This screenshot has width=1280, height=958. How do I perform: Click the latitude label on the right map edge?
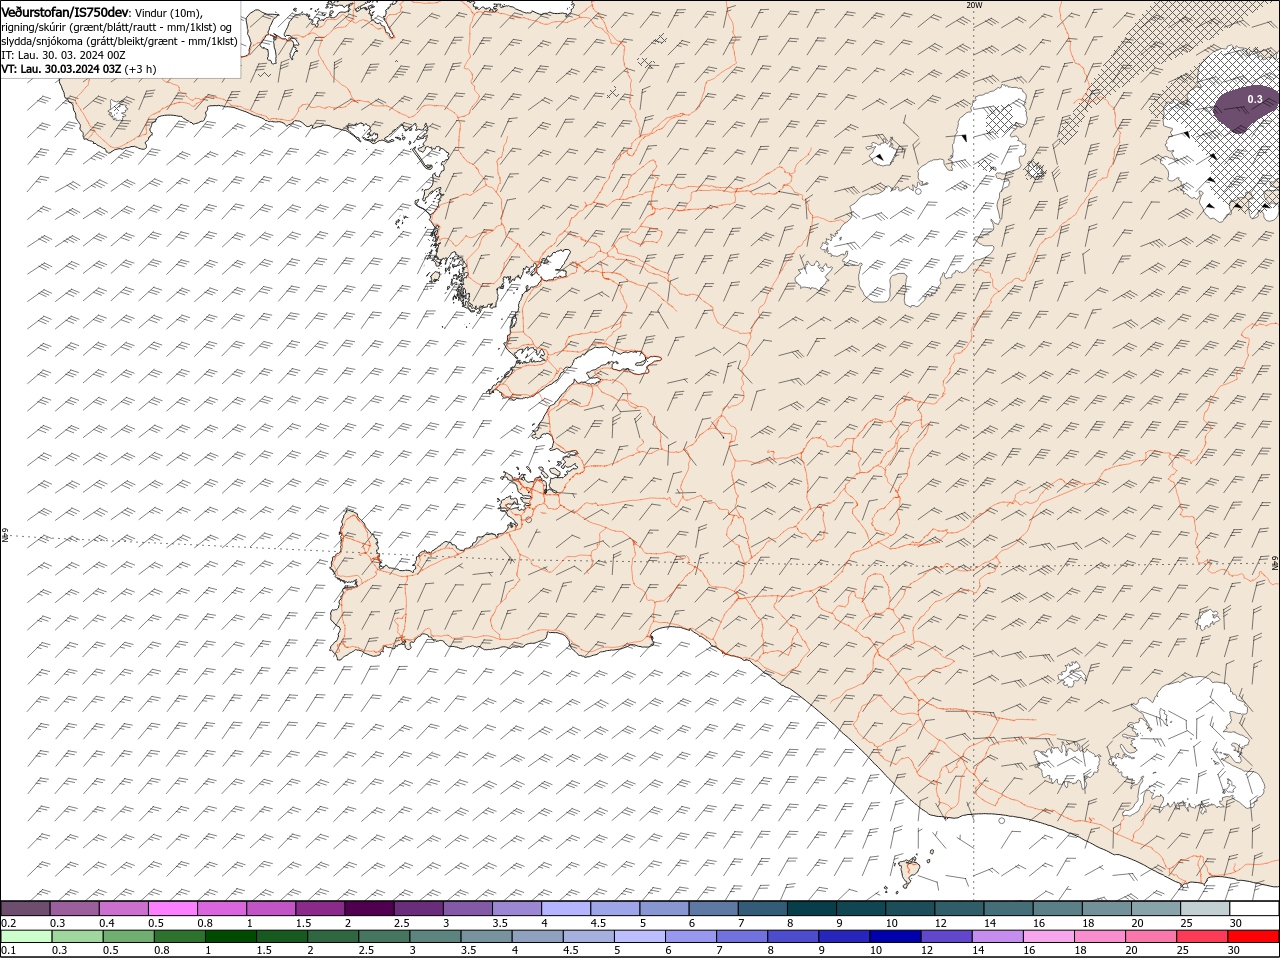point(1275,565)
